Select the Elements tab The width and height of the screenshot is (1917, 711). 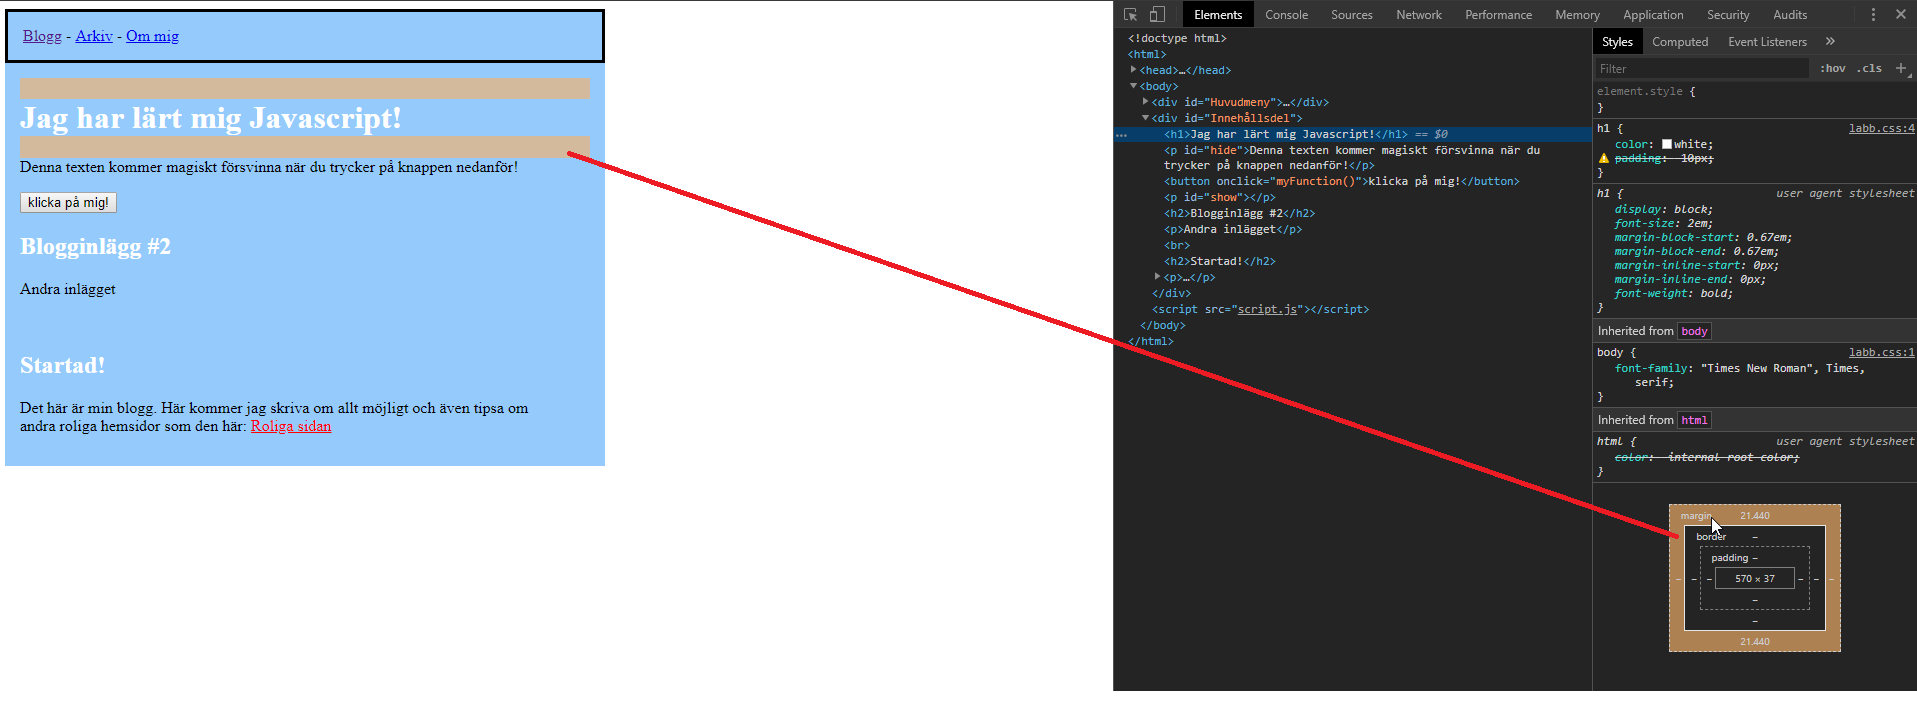[1218, 14]
